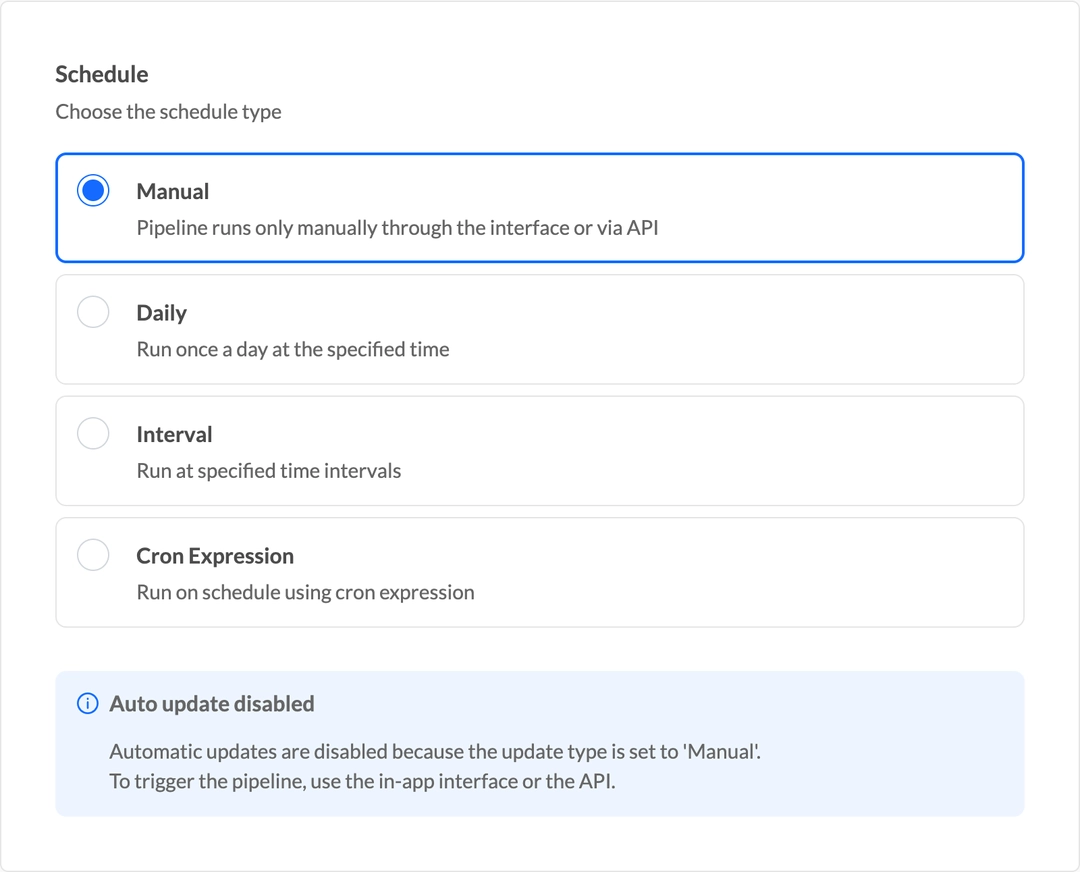Click 'Run on schedule using cron expression' text
This screenshot has height=872, width=1080.
click(305, 592)
